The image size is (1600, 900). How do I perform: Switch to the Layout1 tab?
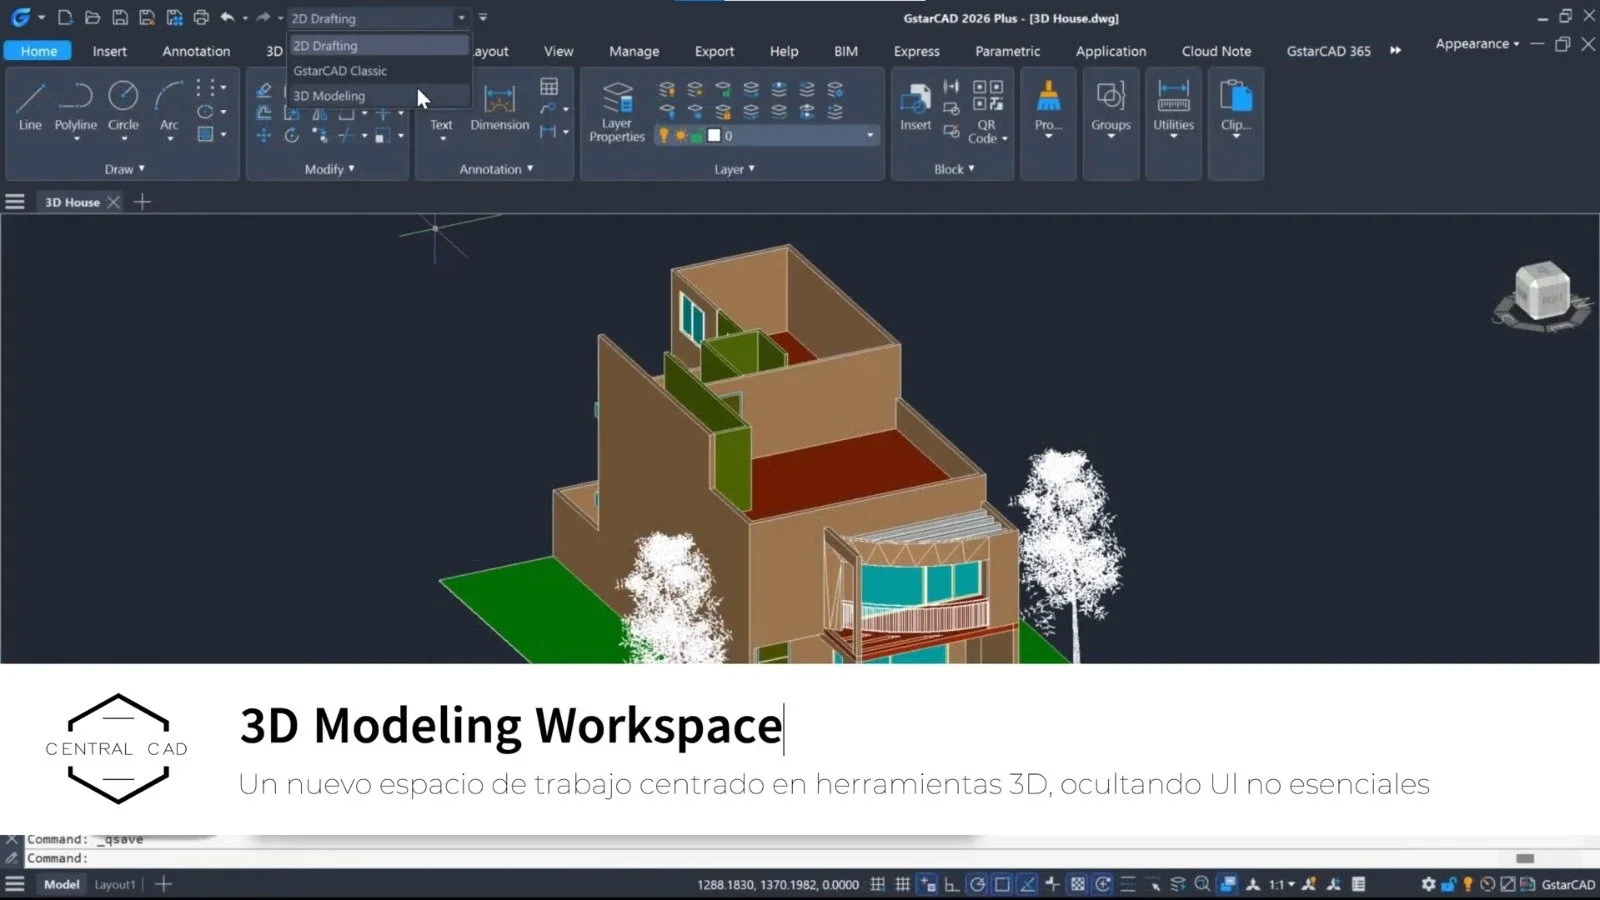pos(114,884)
